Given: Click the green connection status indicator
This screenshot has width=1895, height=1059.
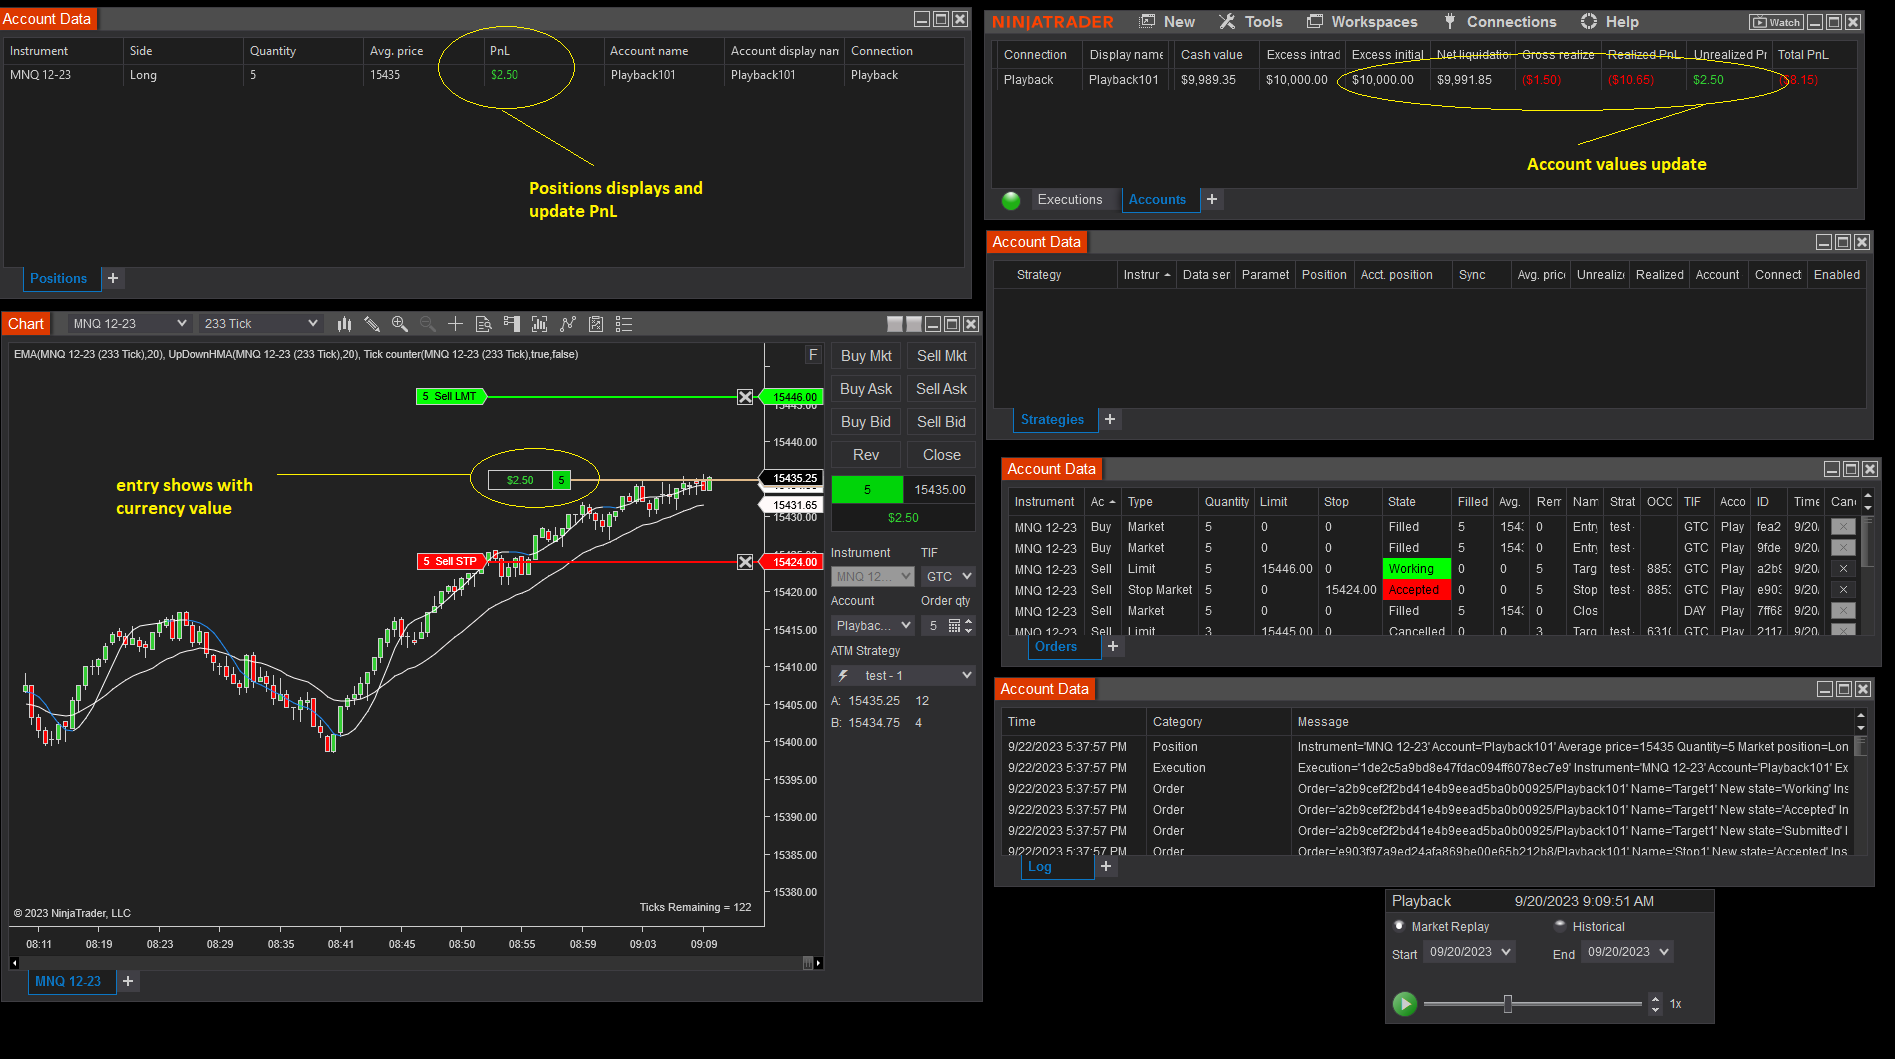Looking at the screenshot, I should pyautogui.click(x=1011, y=200).
